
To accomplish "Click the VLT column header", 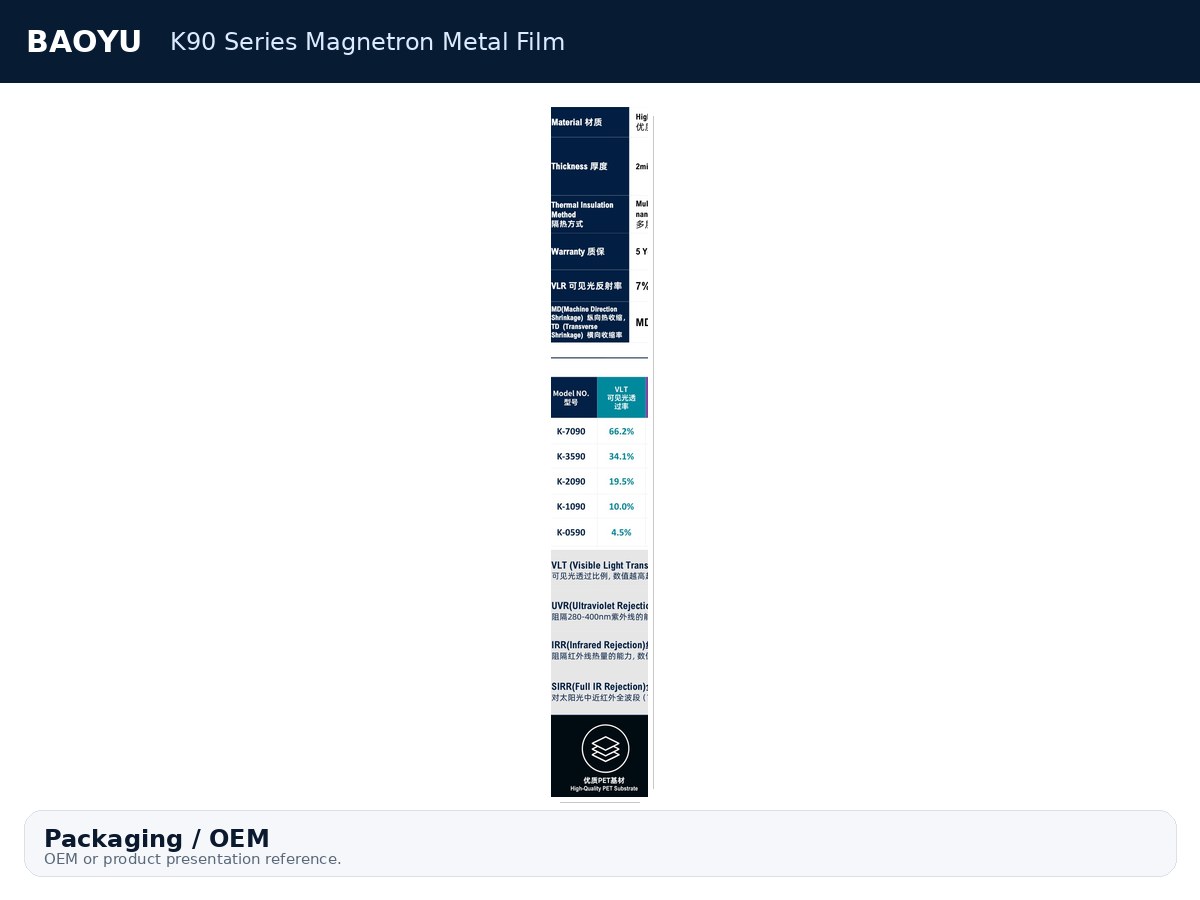I will pos(621,397).
